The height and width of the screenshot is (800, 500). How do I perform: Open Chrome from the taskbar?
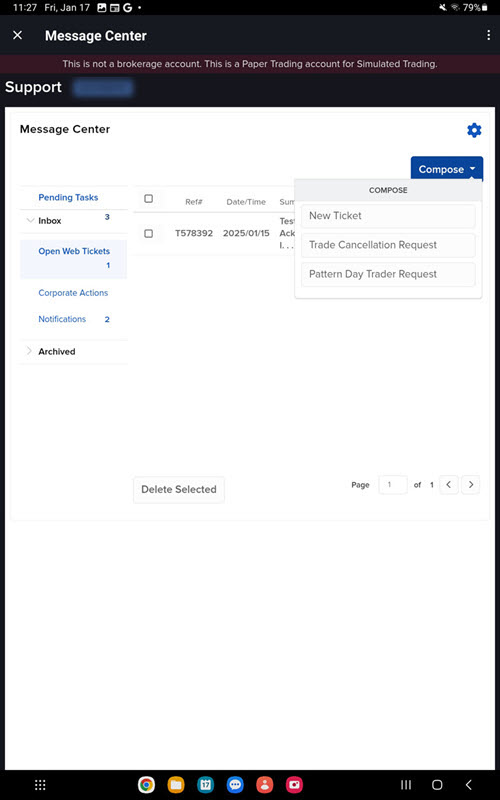pos(146,785)
